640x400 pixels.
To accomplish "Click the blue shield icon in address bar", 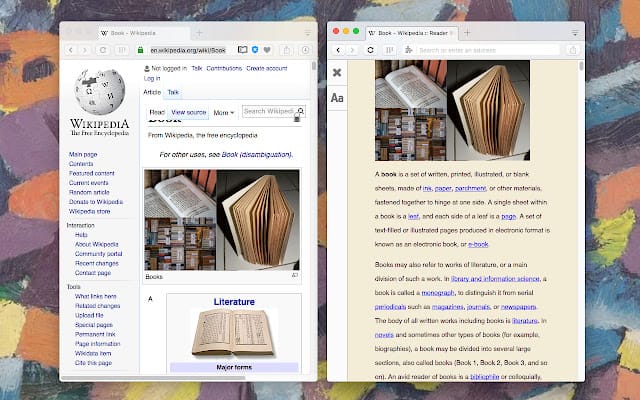I will tap(257, 49).
